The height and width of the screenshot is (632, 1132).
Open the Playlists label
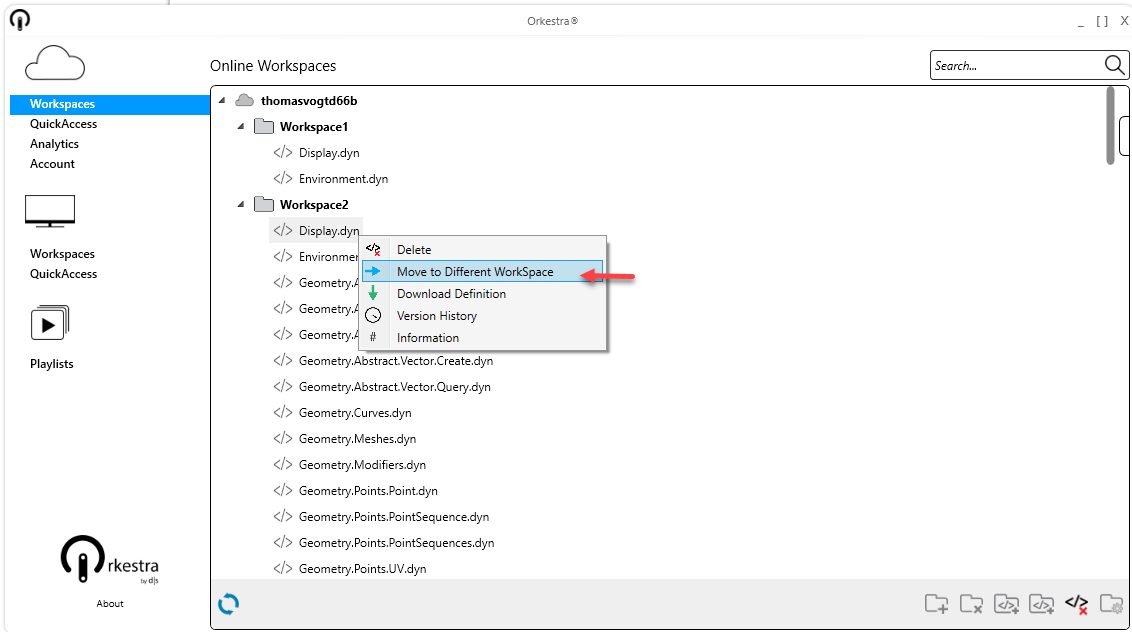[51, 364]
